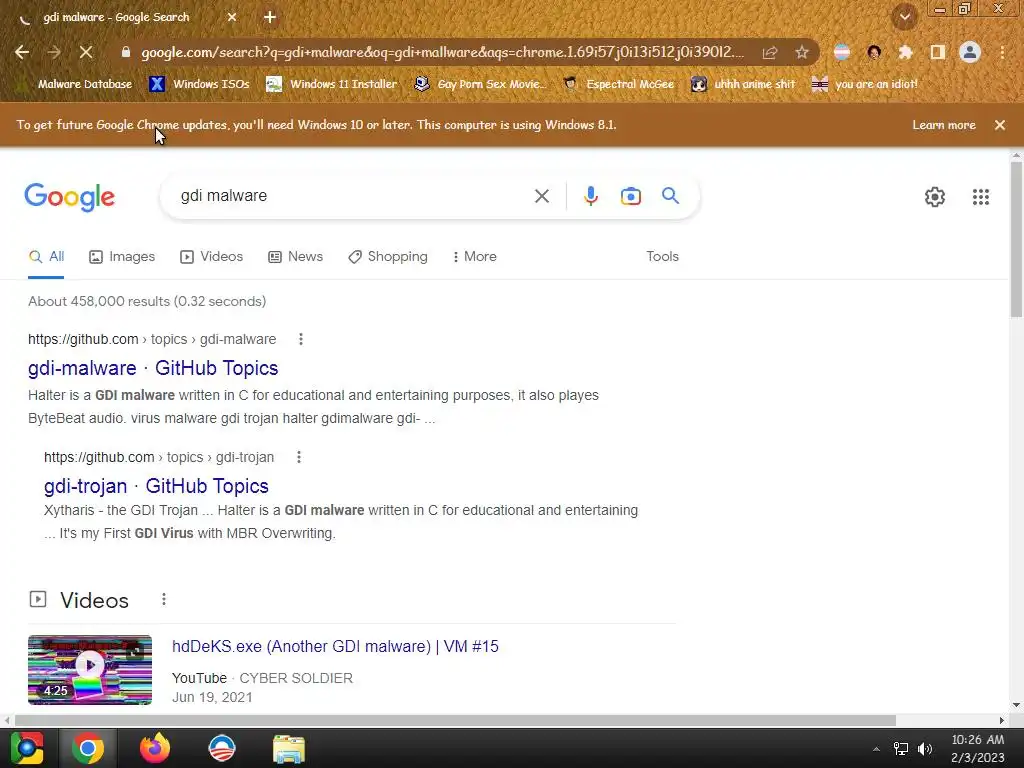This screenshot has width=1024, height=768.
Task: Open the Videos section three-dot menu
Action: click(163, 599)
